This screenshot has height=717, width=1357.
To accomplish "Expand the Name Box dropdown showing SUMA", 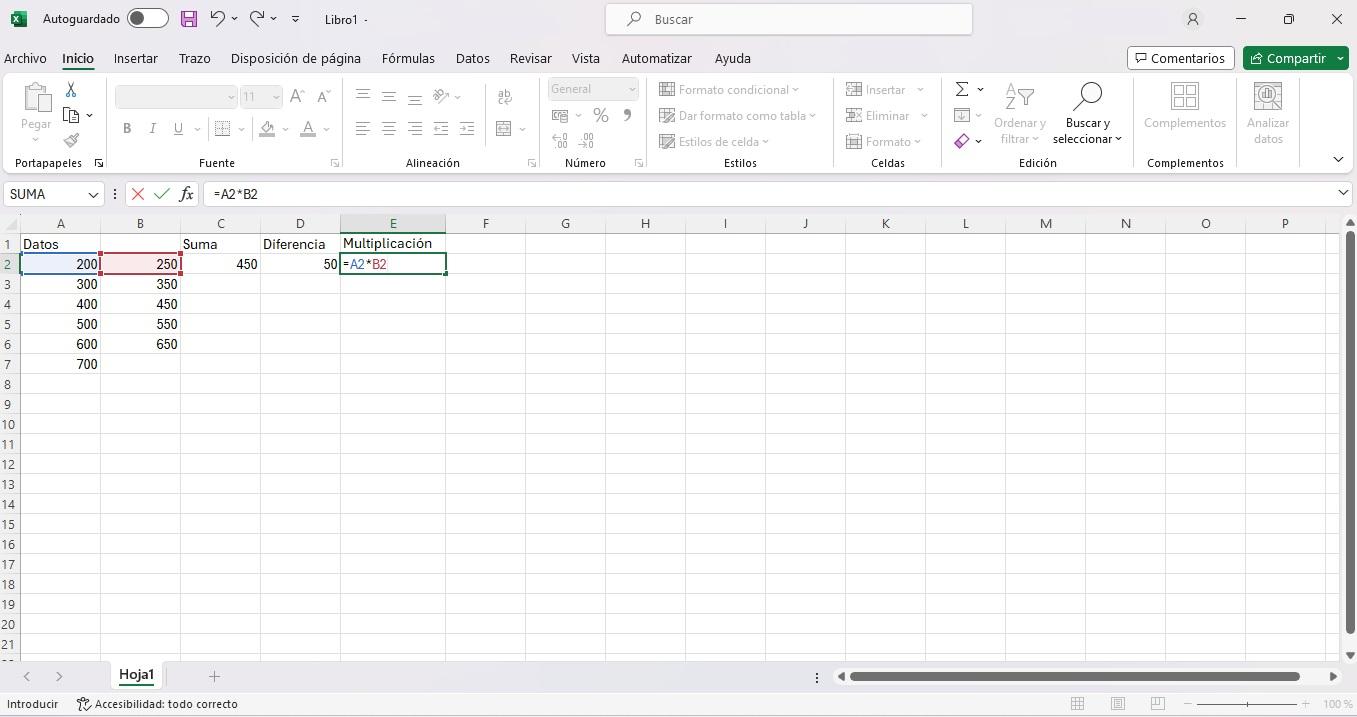I will (93, 194).
